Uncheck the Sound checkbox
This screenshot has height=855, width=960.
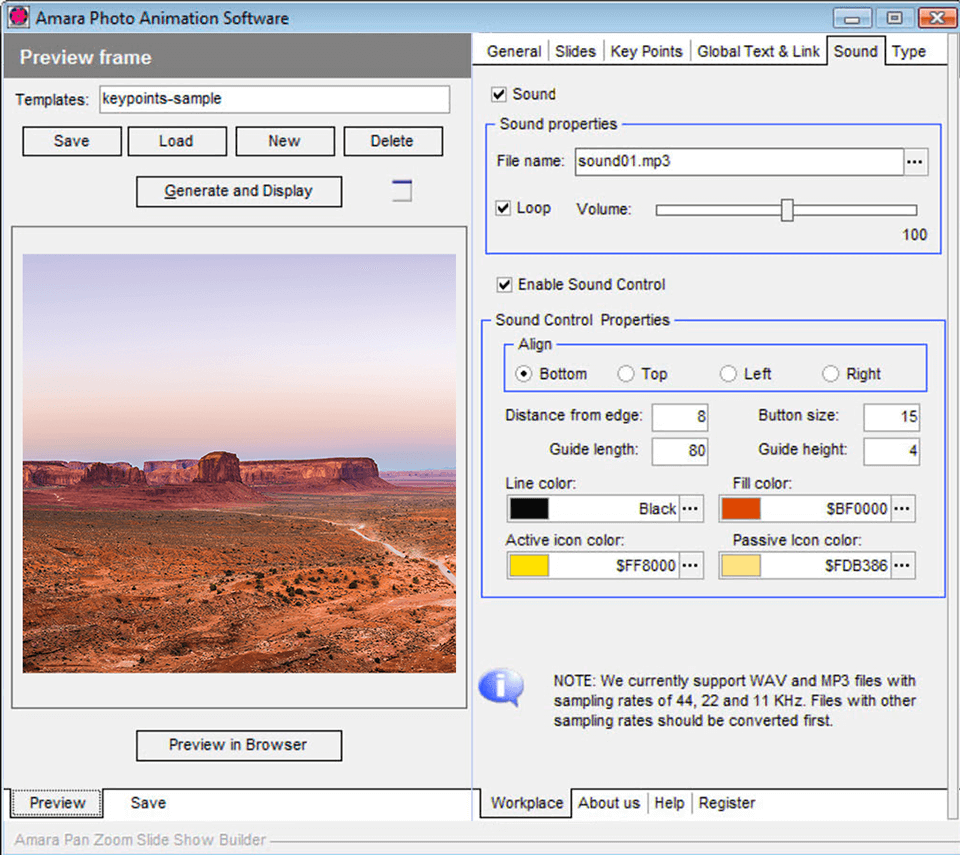click(499, 94)
